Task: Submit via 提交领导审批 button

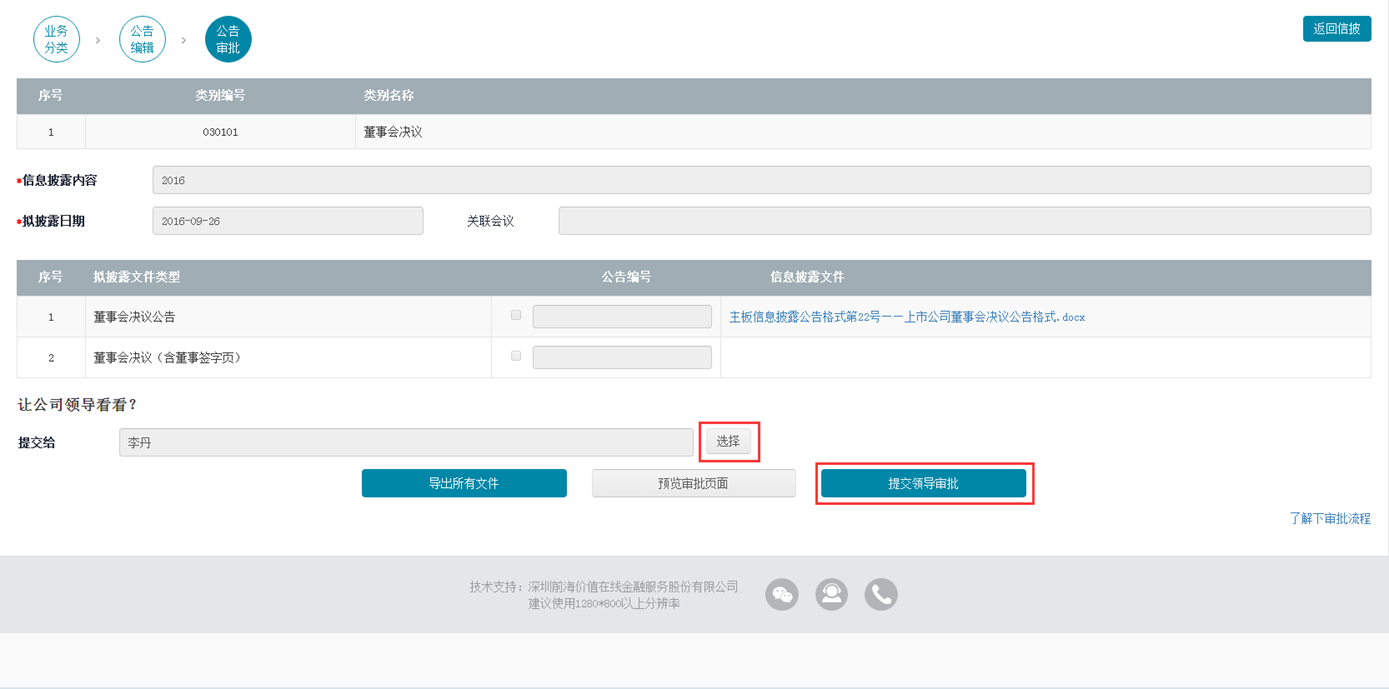Action: (923, 483)
